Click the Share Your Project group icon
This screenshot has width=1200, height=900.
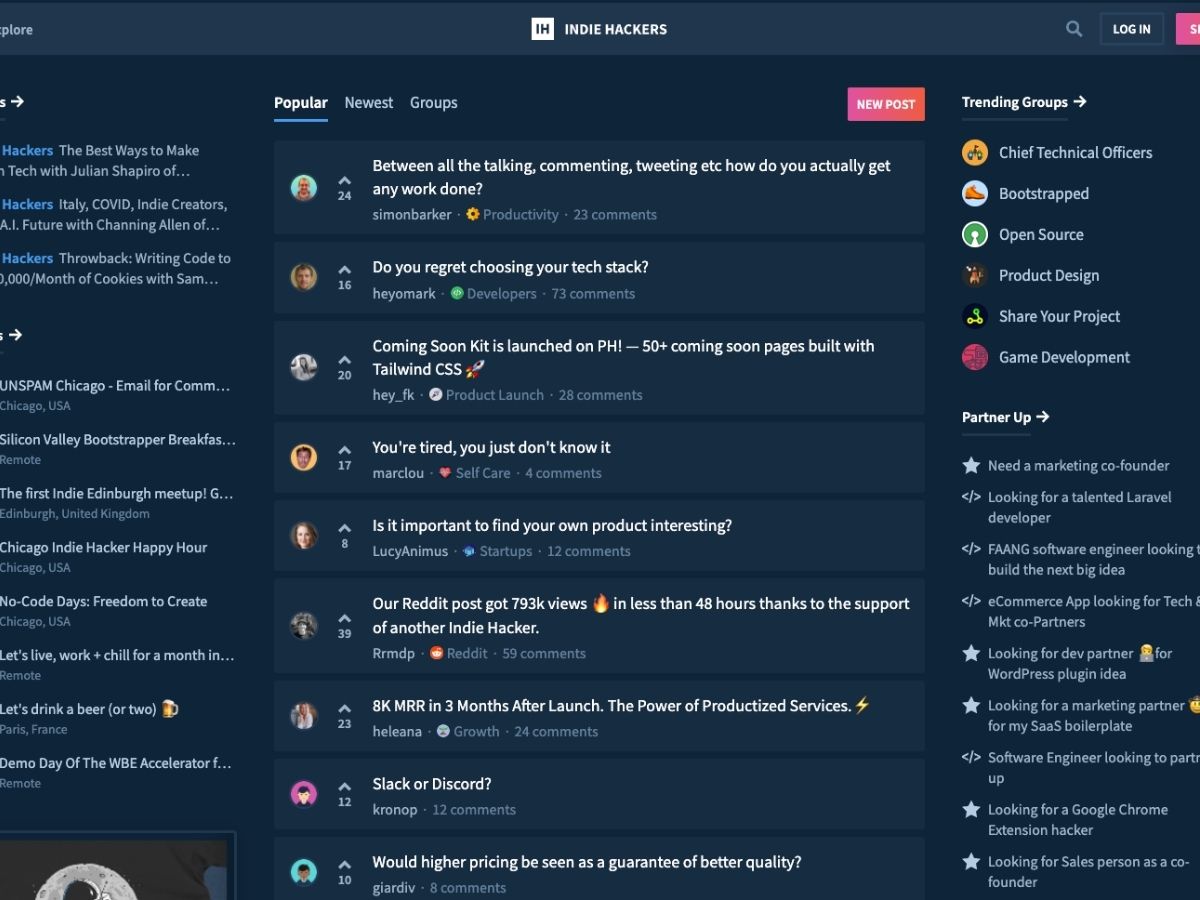click(x=975, y=317)
